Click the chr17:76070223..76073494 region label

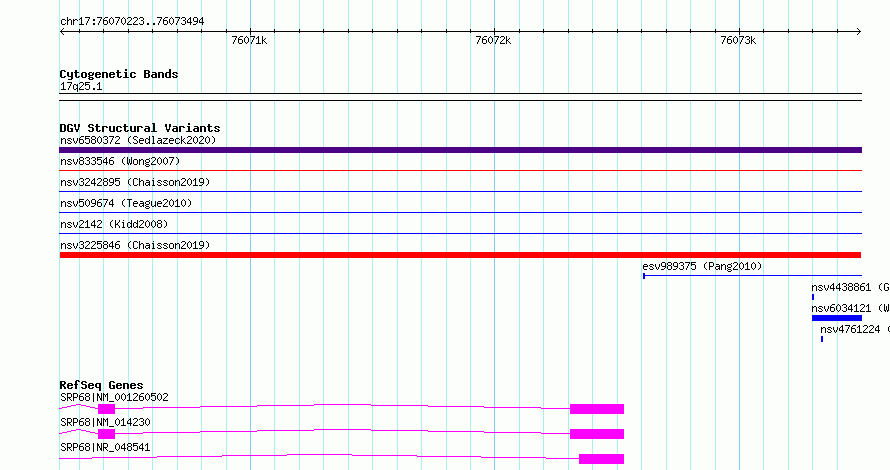132,21
